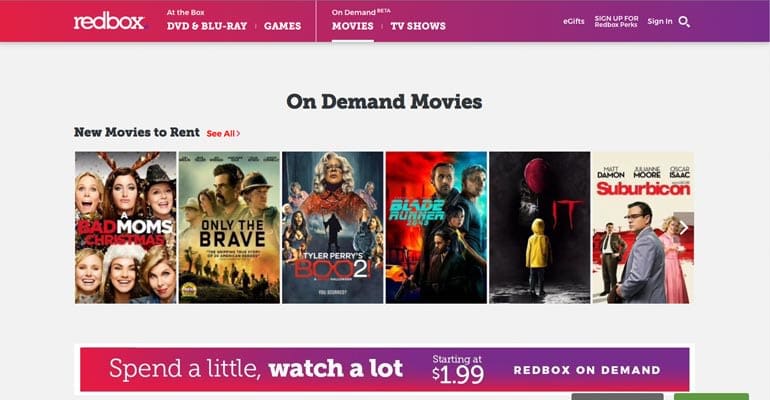This screenshot has height=400, width=770.
Task: Click the green button at bottom right
Action: 711,397
